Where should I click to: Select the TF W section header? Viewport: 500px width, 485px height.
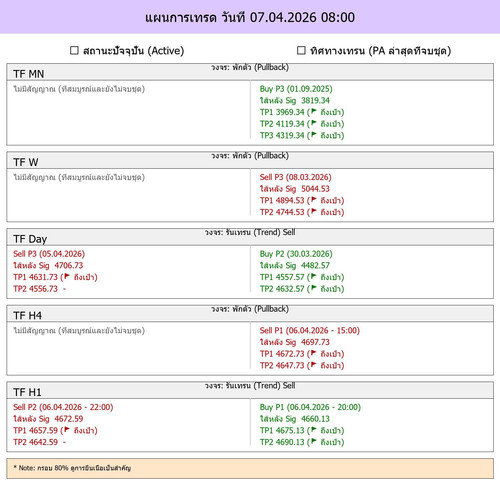pyautogui.click(x=250, y=160)
